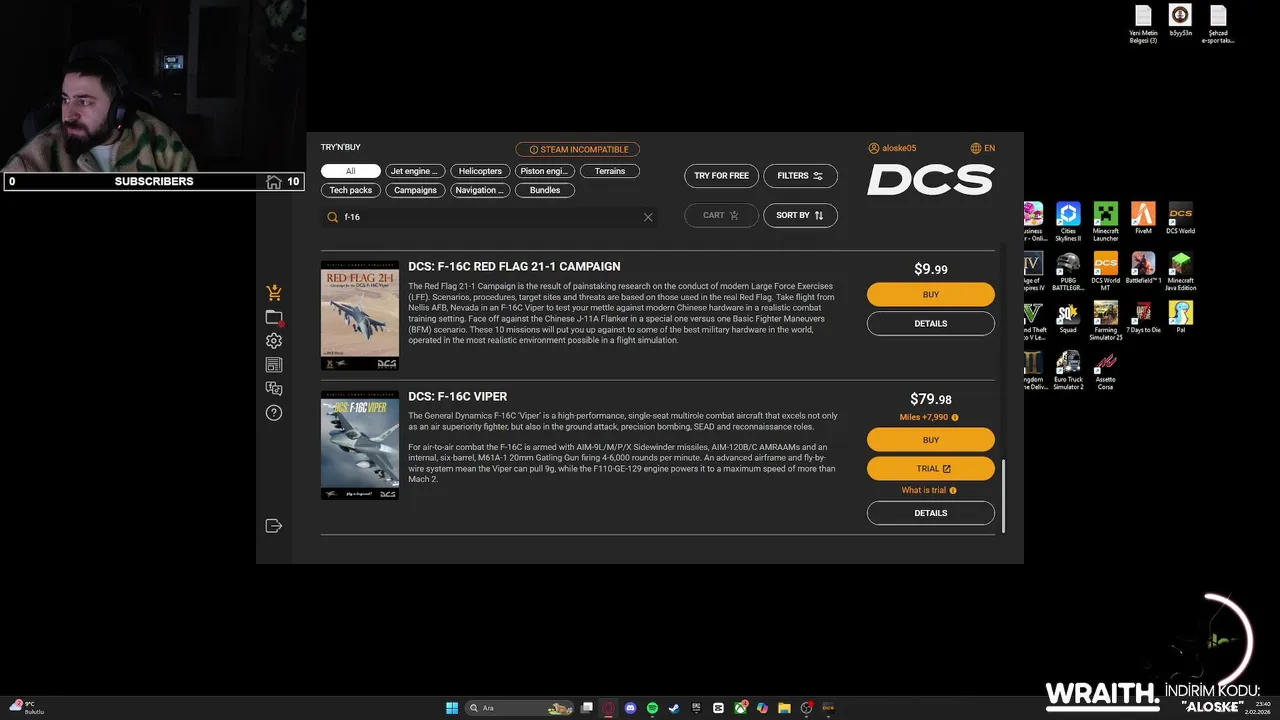Viewport: 1280px width, 720px height.
Task: Select the Bundles category filter
Action: click(545, 190)
